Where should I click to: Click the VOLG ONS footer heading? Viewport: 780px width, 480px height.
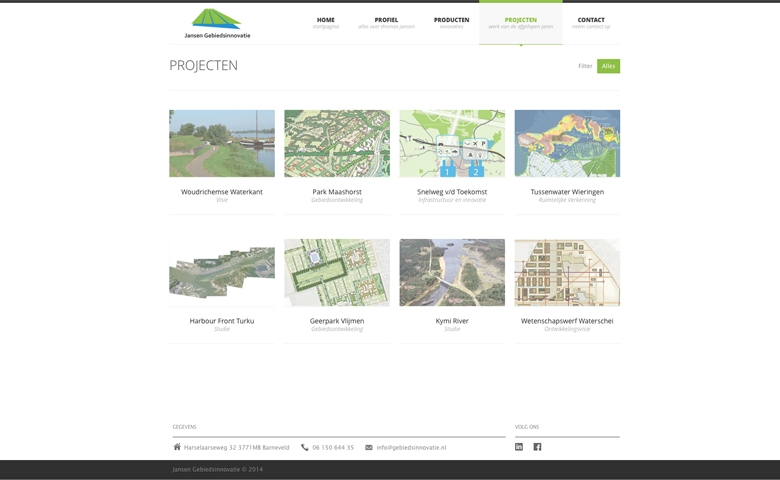tap(527, 427)
